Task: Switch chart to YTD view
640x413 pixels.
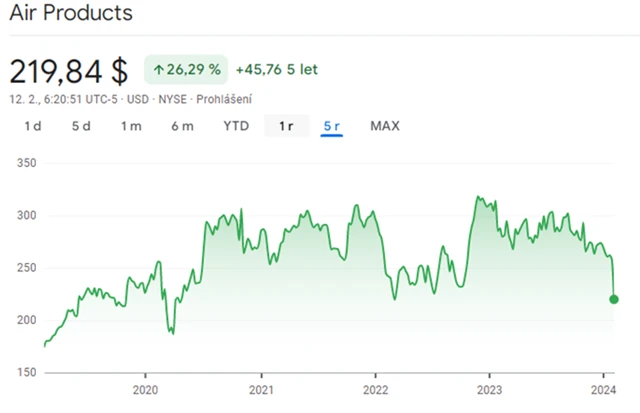Action: pyautogui.click(x=236, y=126)
